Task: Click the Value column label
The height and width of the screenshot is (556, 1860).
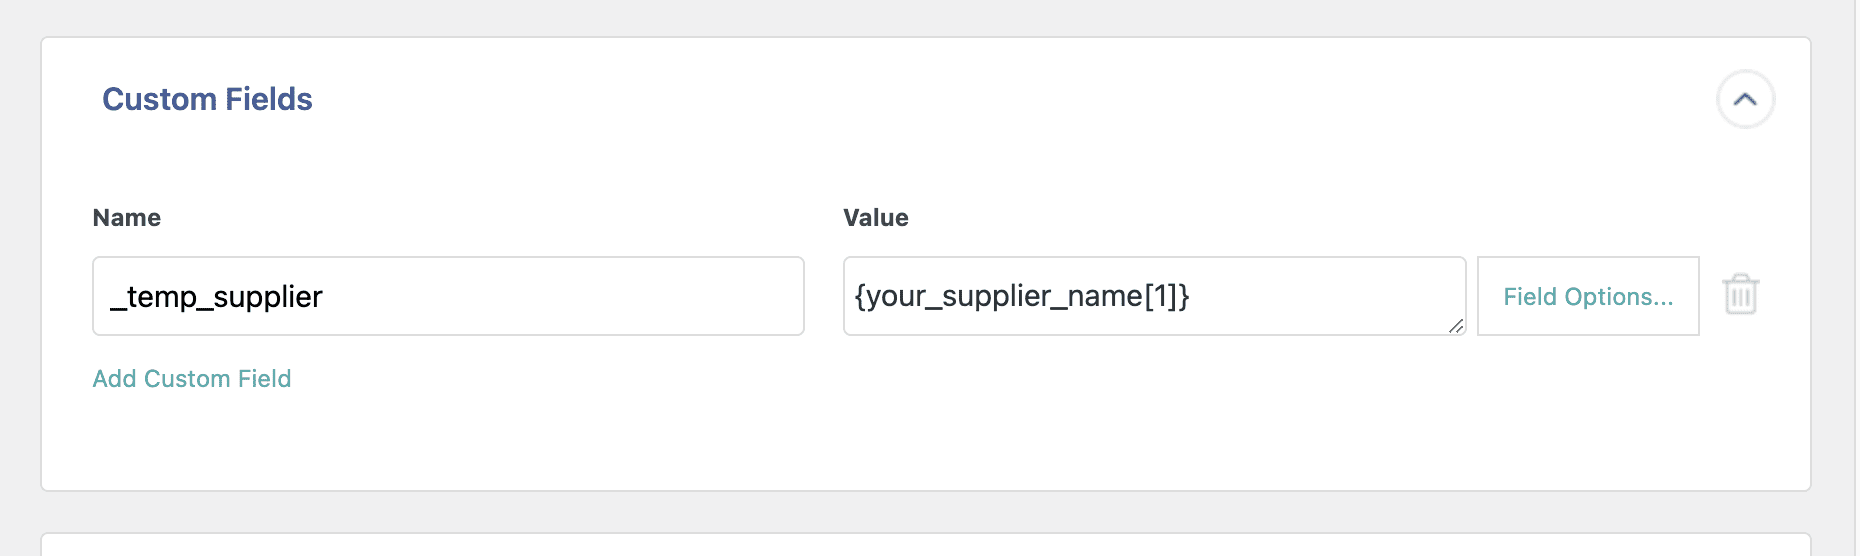Action: 876,218
